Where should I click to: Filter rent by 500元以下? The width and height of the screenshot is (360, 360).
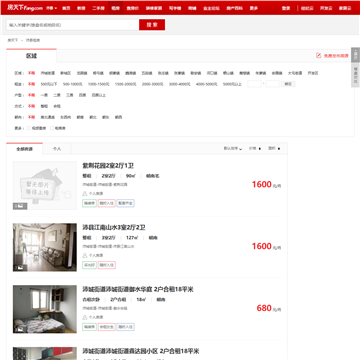coord(49,84)
